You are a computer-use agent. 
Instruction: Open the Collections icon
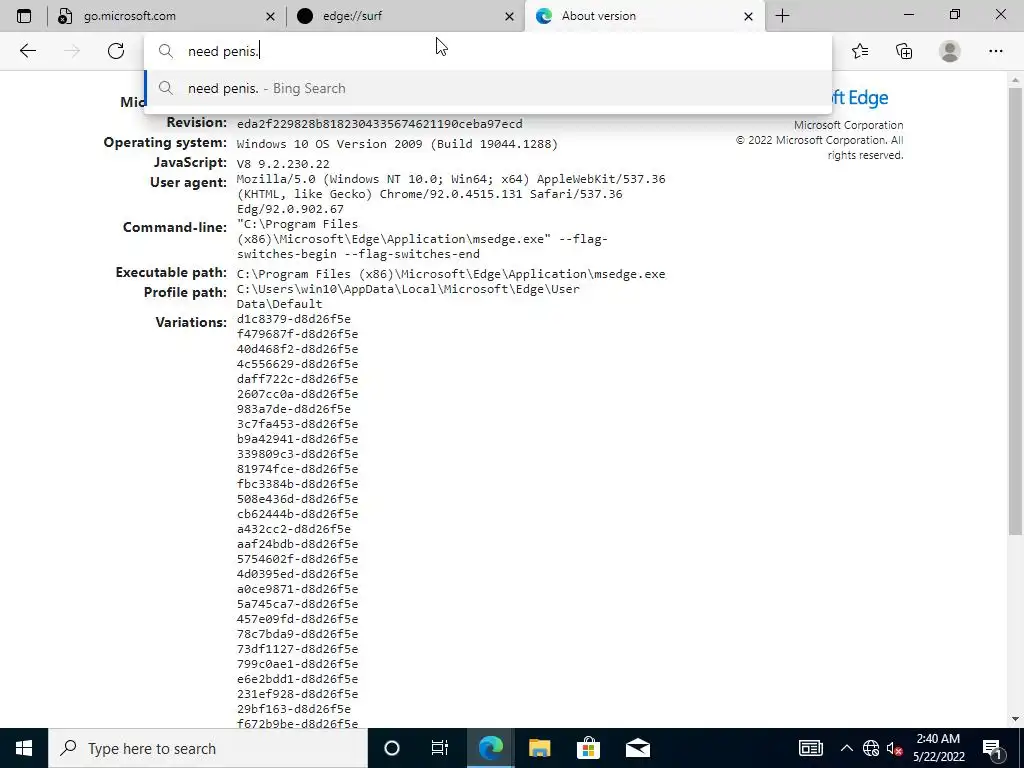click(x=904, y=51)
